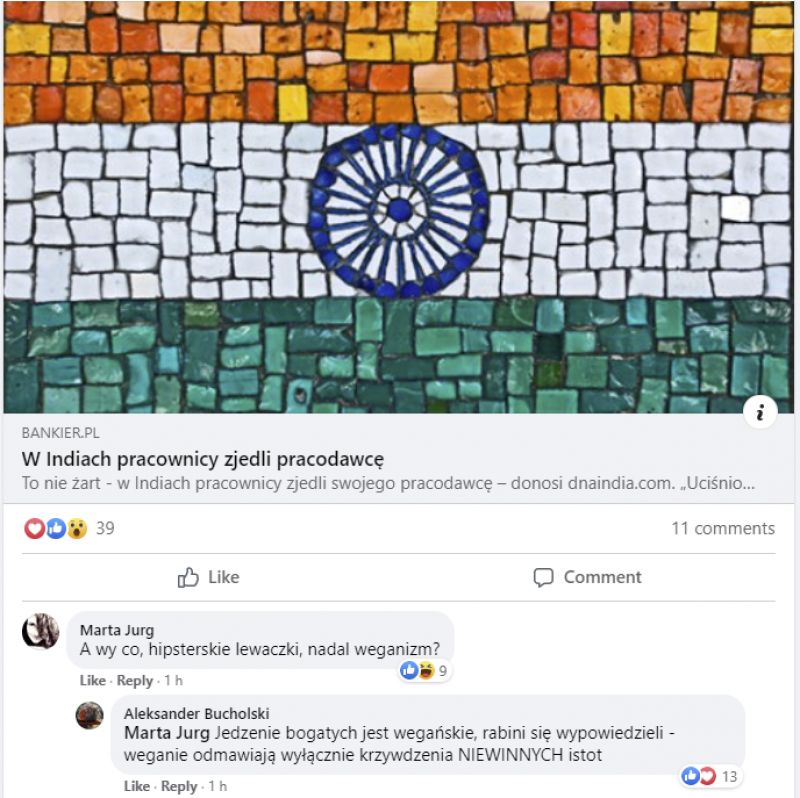800x798 pixels.
Task: Show the 39 reactions count list
Action: click(105, 528)
